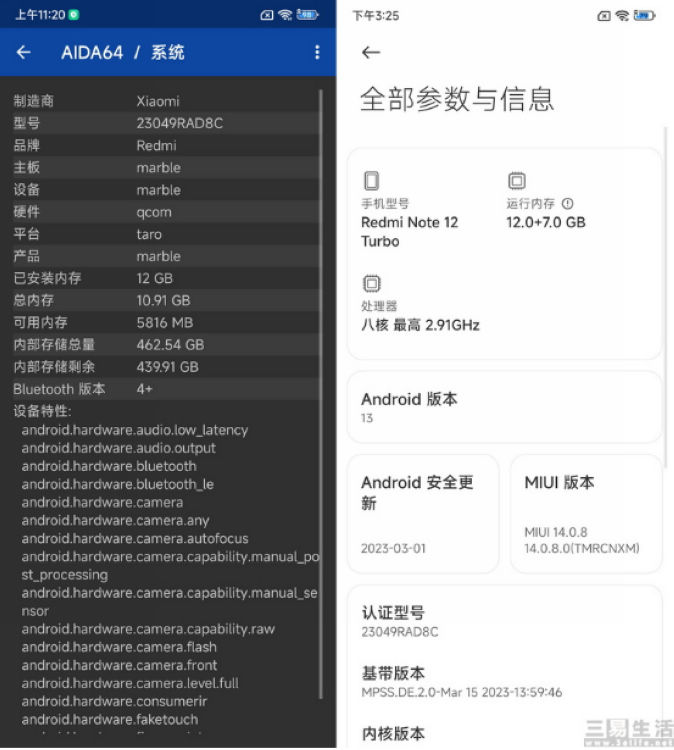674x750 pixels.
Task: Tap the info icon next to 运行内存
Action: [x=567, y=204]
